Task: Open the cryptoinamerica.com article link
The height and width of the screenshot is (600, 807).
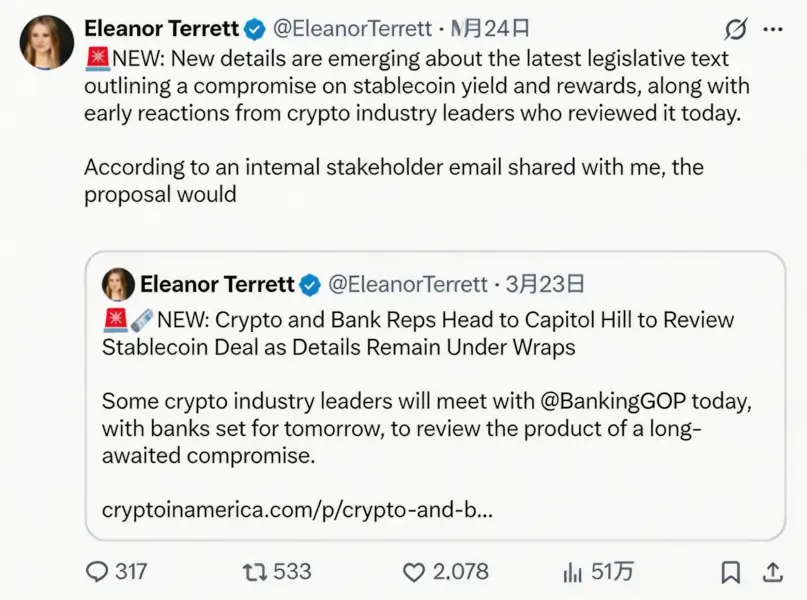Action: tap(297, 509)
